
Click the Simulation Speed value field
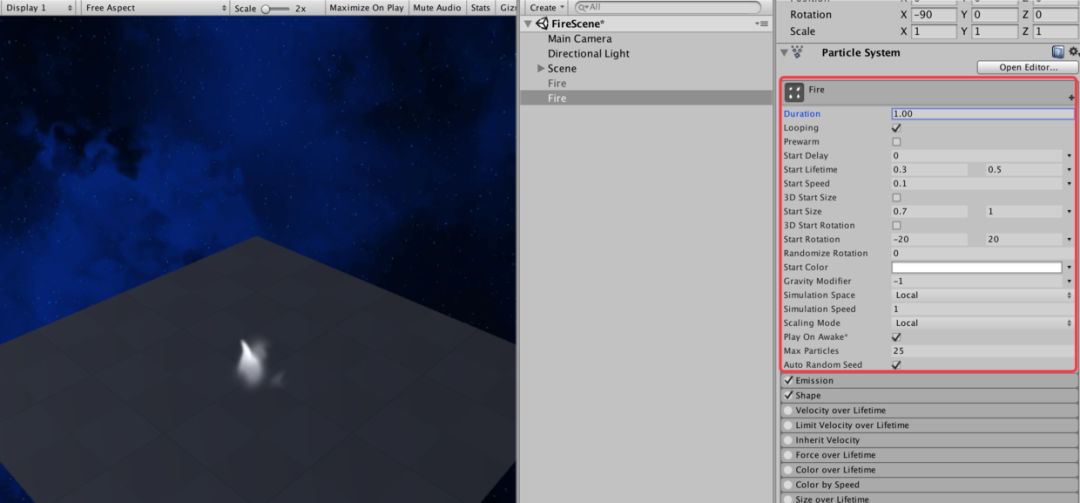pos(982,309)
